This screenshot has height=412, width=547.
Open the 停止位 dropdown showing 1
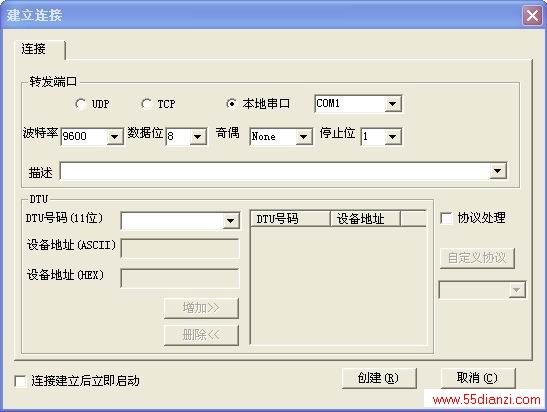click(392, 136)
